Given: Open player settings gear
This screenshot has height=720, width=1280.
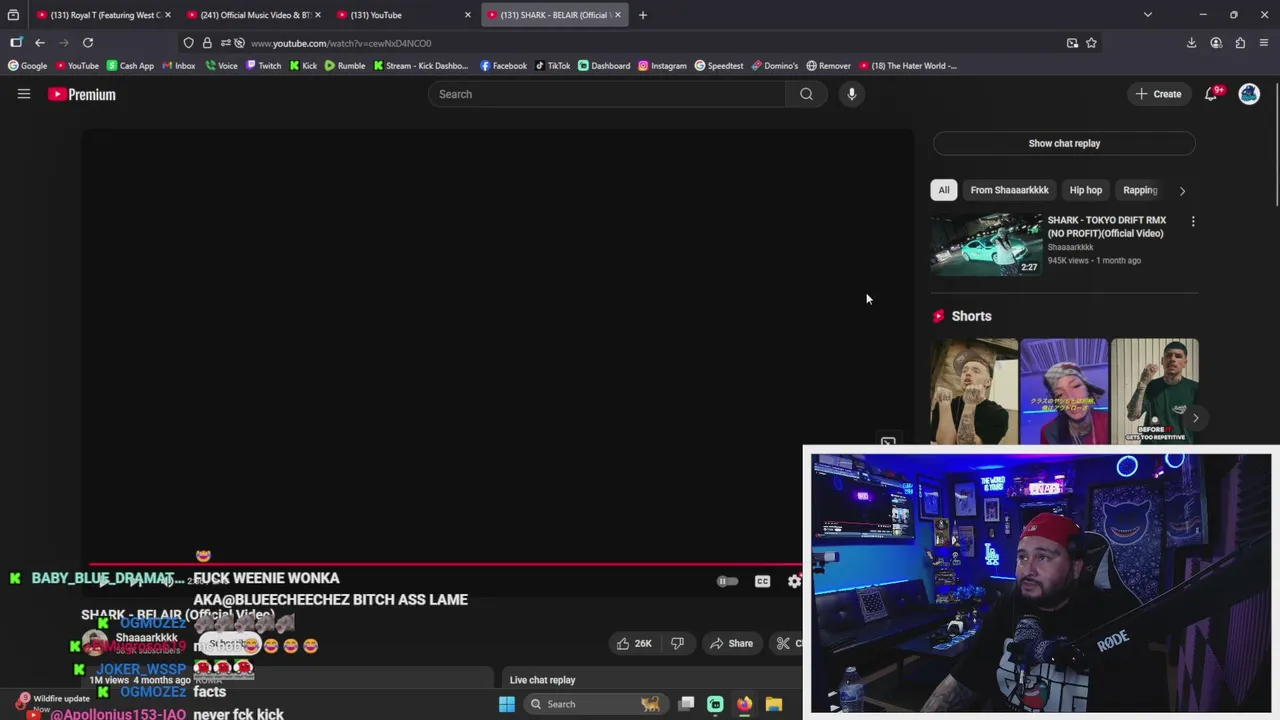Looking at the screenshot, I should click(x=794, y=581).
